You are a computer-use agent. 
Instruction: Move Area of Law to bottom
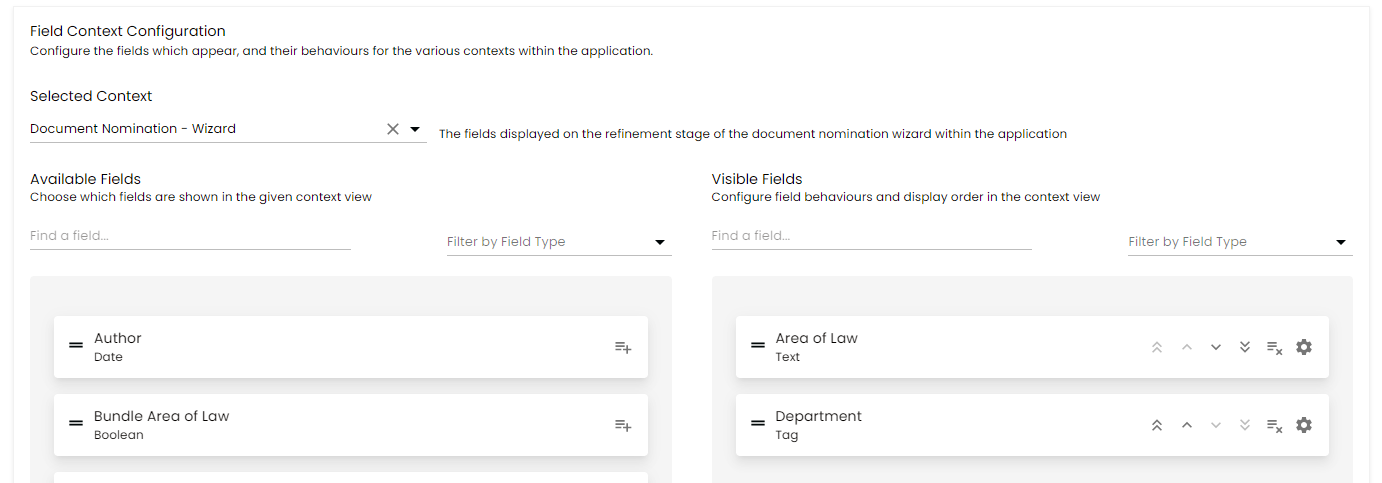(1245, 347)
